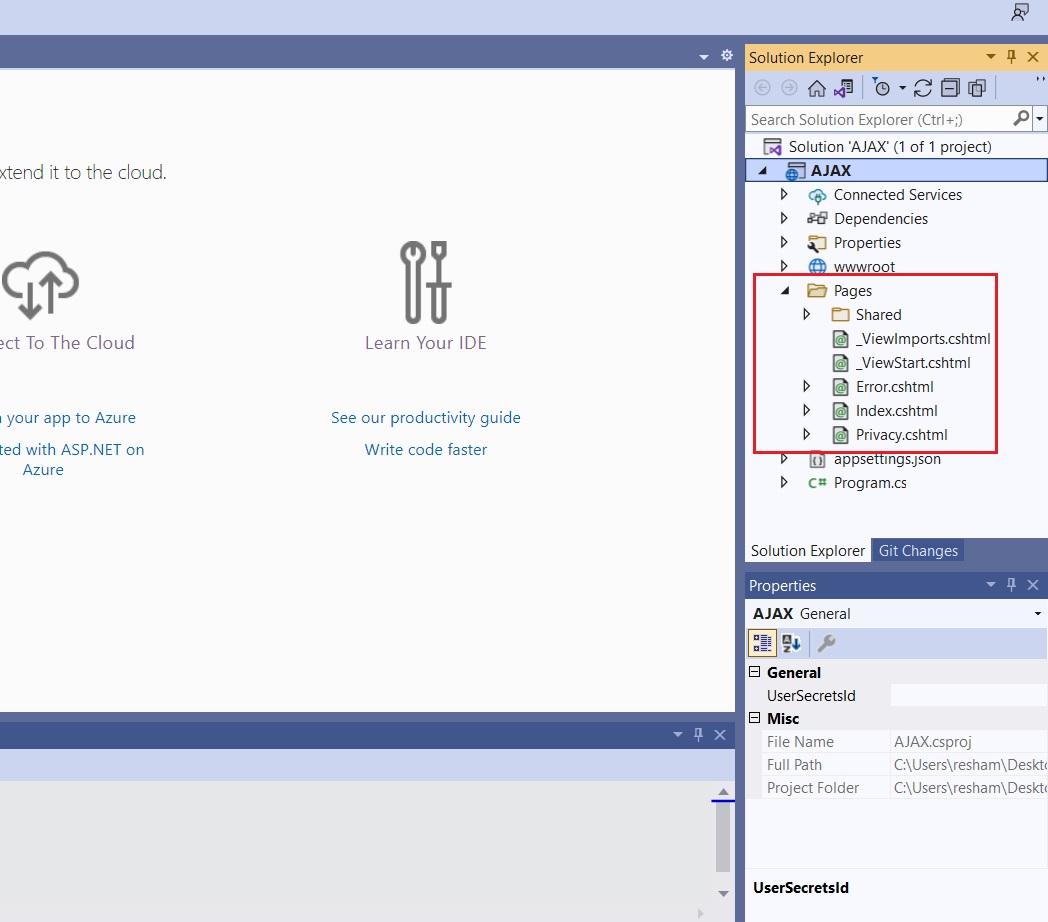Select the _ViewImports.cshtml file
This screenshot has width=1048, height=922.
pos(923,339)
